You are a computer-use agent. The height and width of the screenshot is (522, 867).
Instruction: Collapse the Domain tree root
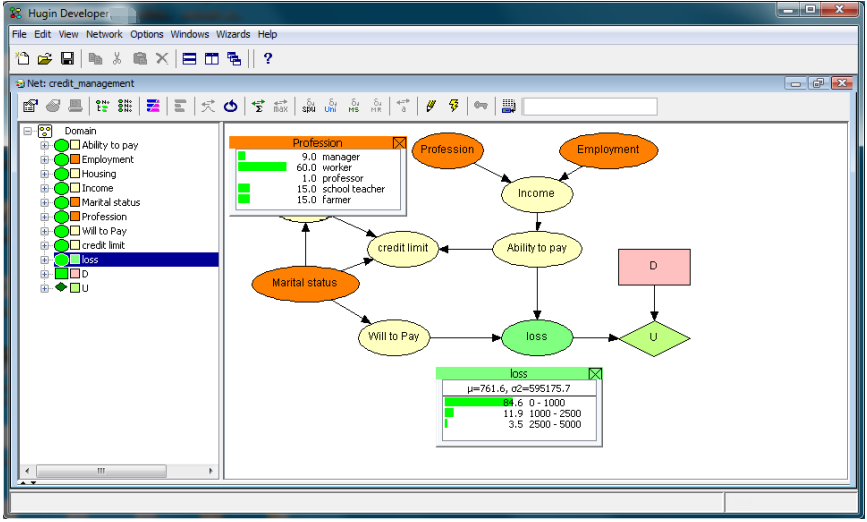click(28, 131)
